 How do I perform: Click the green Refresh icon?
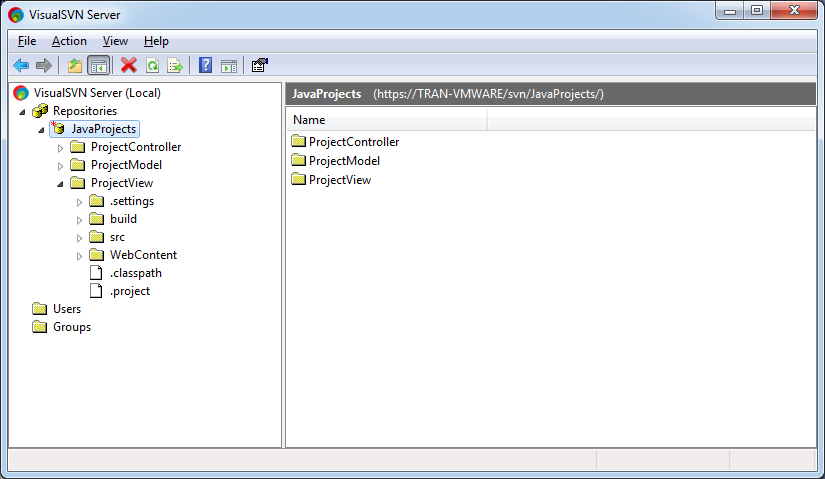[152, 65]
